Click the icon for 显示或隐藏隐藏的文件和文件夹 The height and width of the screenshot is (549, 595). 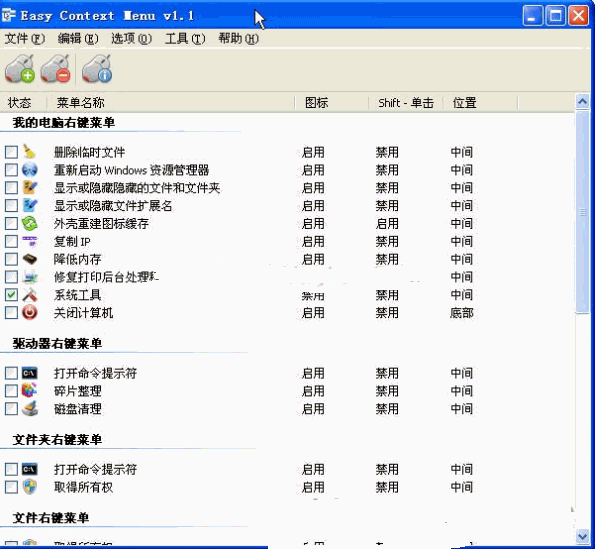click(29, 187)
